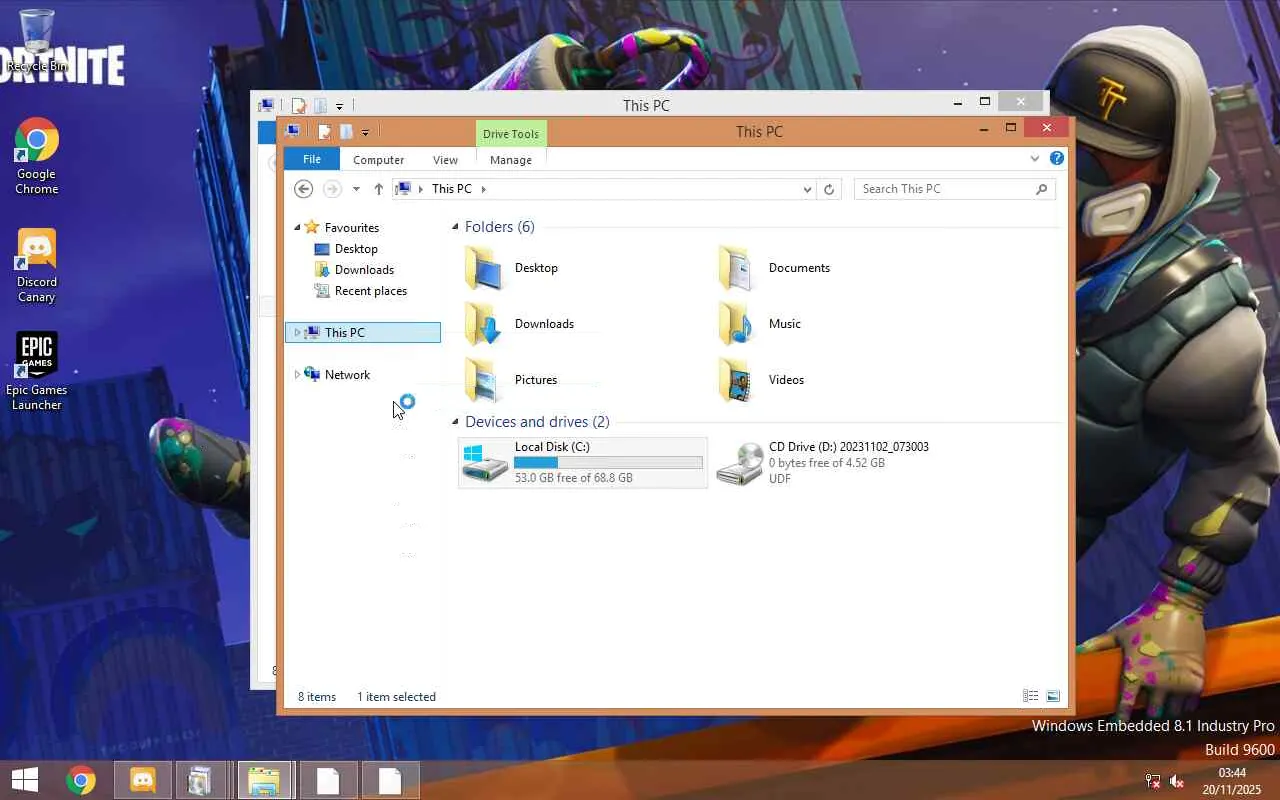The height and width of the screenshot is (800, 1280).
Task: Open the back window's Quick Access Toolbar dropdown arrow
Action: [339, 106]
